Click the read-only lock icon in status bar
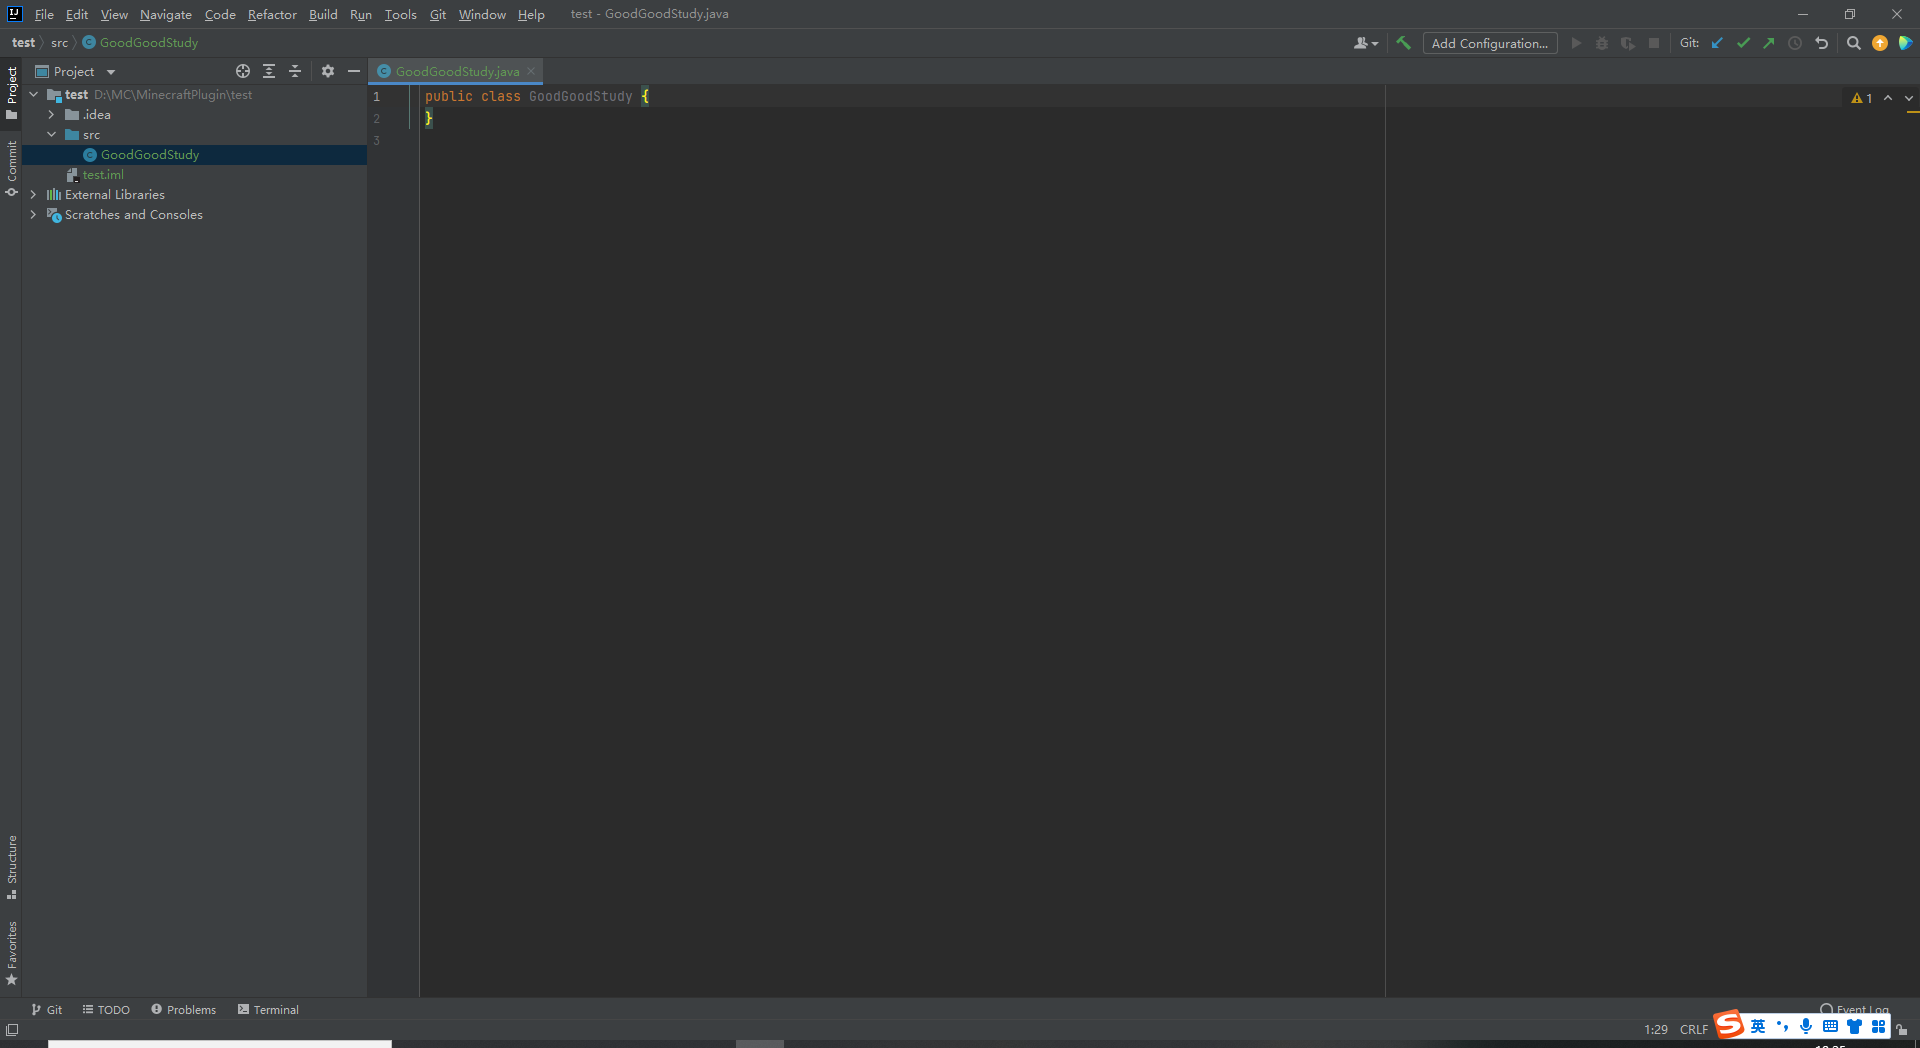1920x1048 pixels. 1901,1029
